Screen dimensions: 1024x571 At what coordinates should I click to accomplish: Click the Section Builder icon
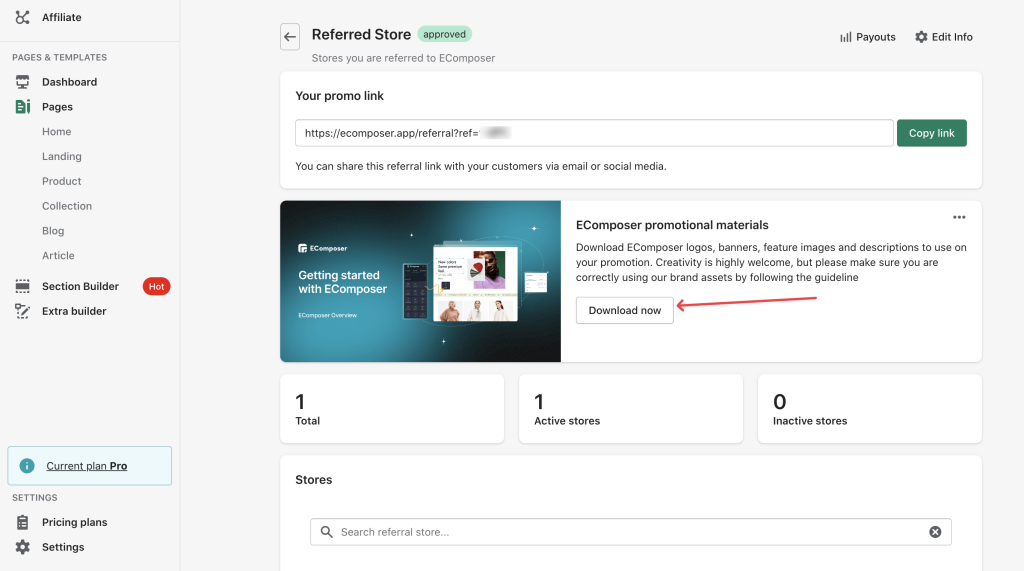22,286
